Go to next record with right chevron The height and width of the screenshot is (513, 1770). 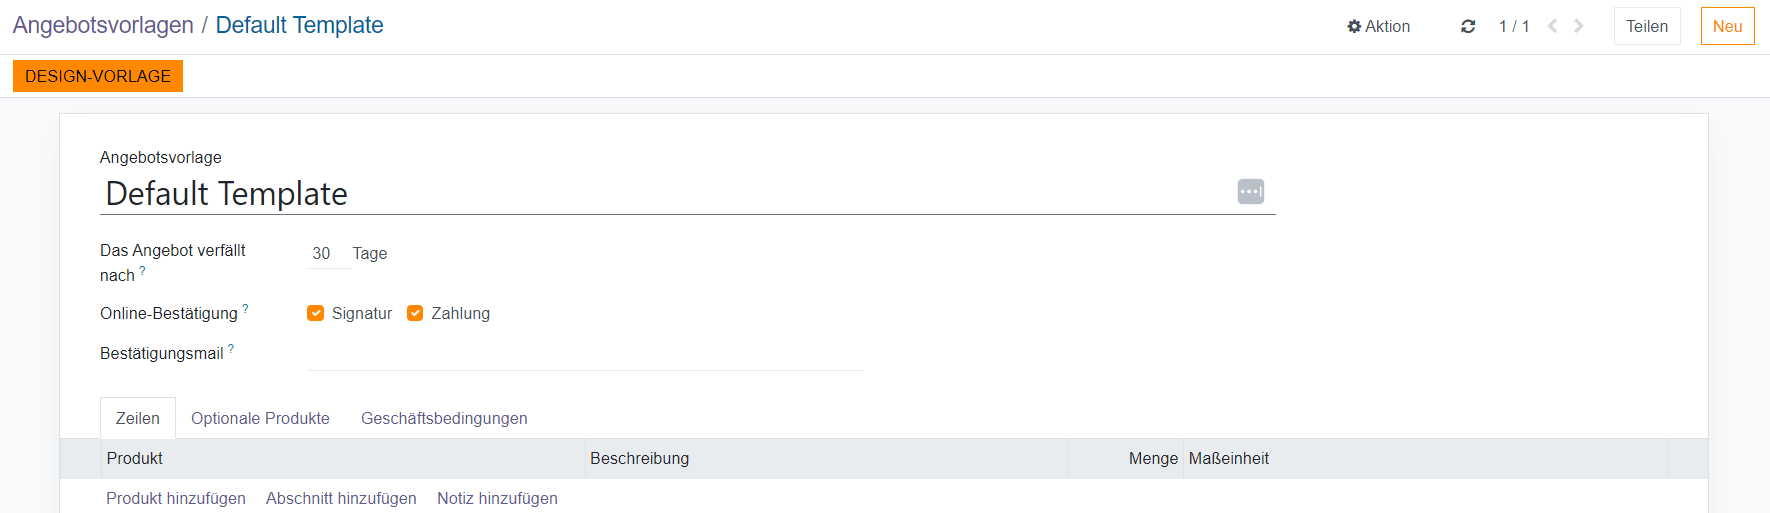click(x=1579, y=26)
